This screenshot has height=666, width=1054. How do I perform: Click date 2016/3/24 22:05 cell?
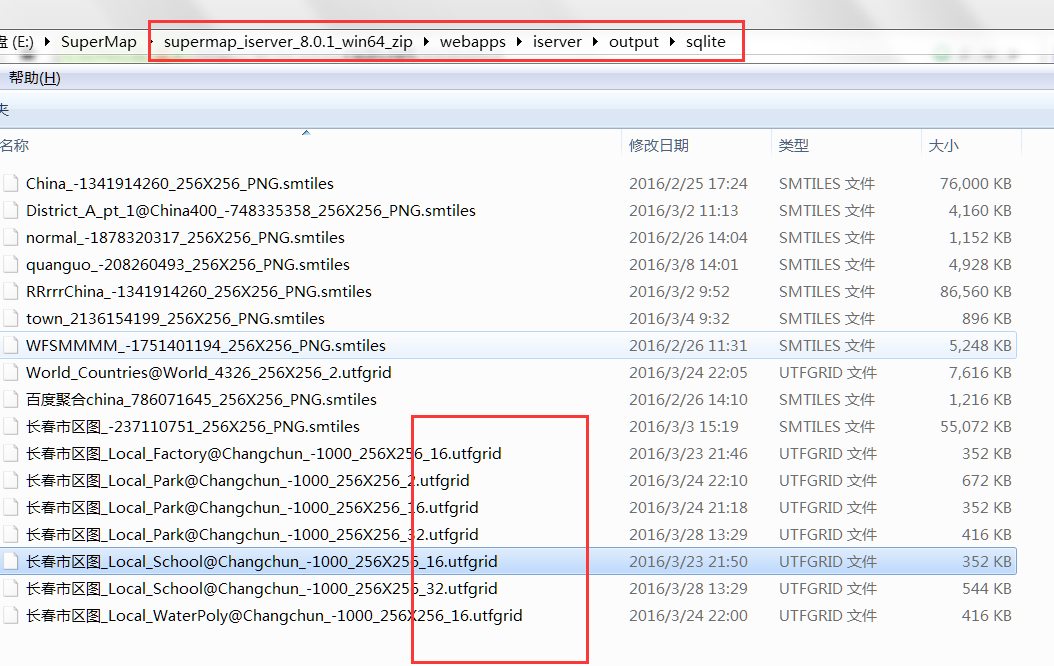[x=688, y=372]
